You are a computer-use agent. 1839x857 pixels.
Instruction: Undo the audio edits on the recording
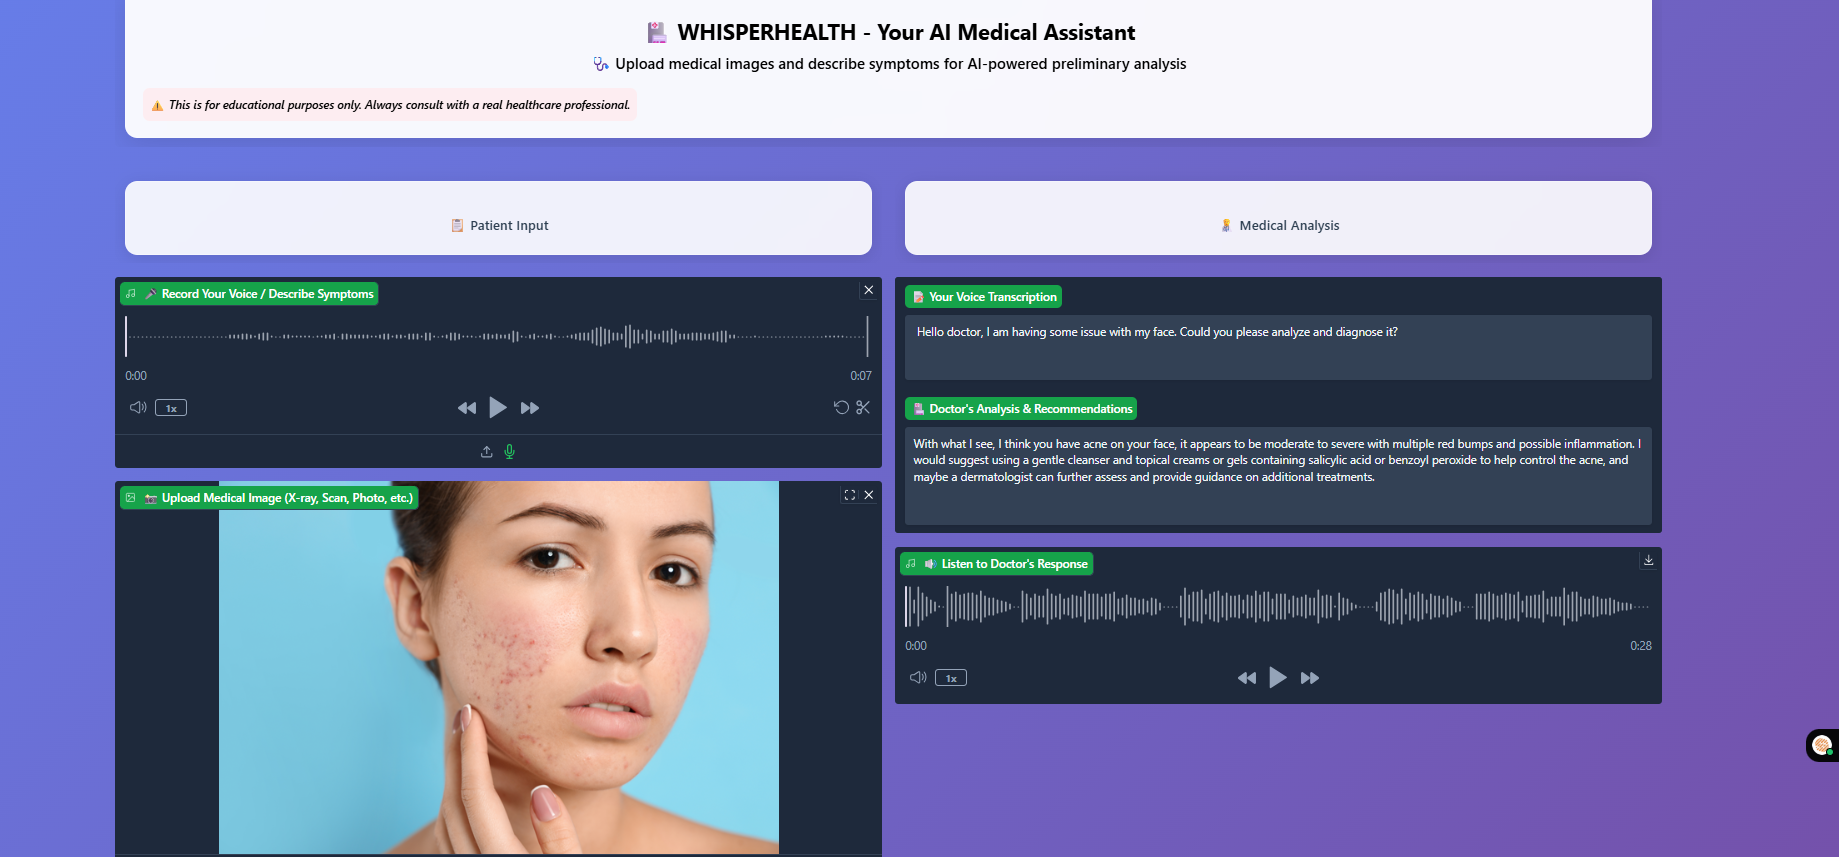[841, 407]
